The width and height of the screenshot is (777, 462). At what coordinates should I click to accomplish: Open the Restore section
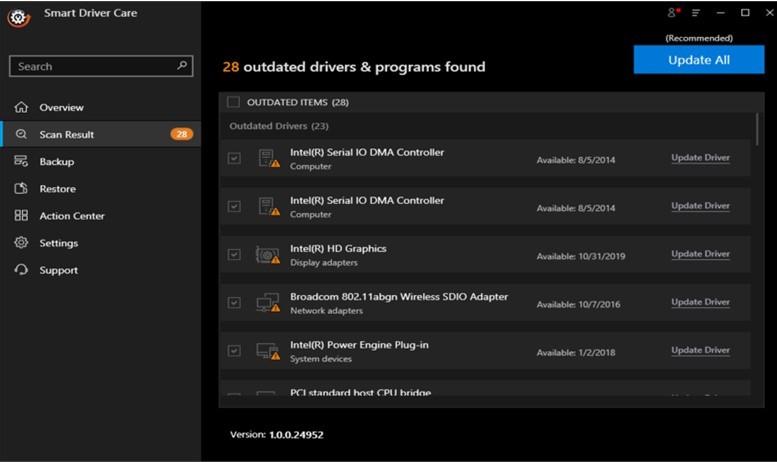coord(102,189)
